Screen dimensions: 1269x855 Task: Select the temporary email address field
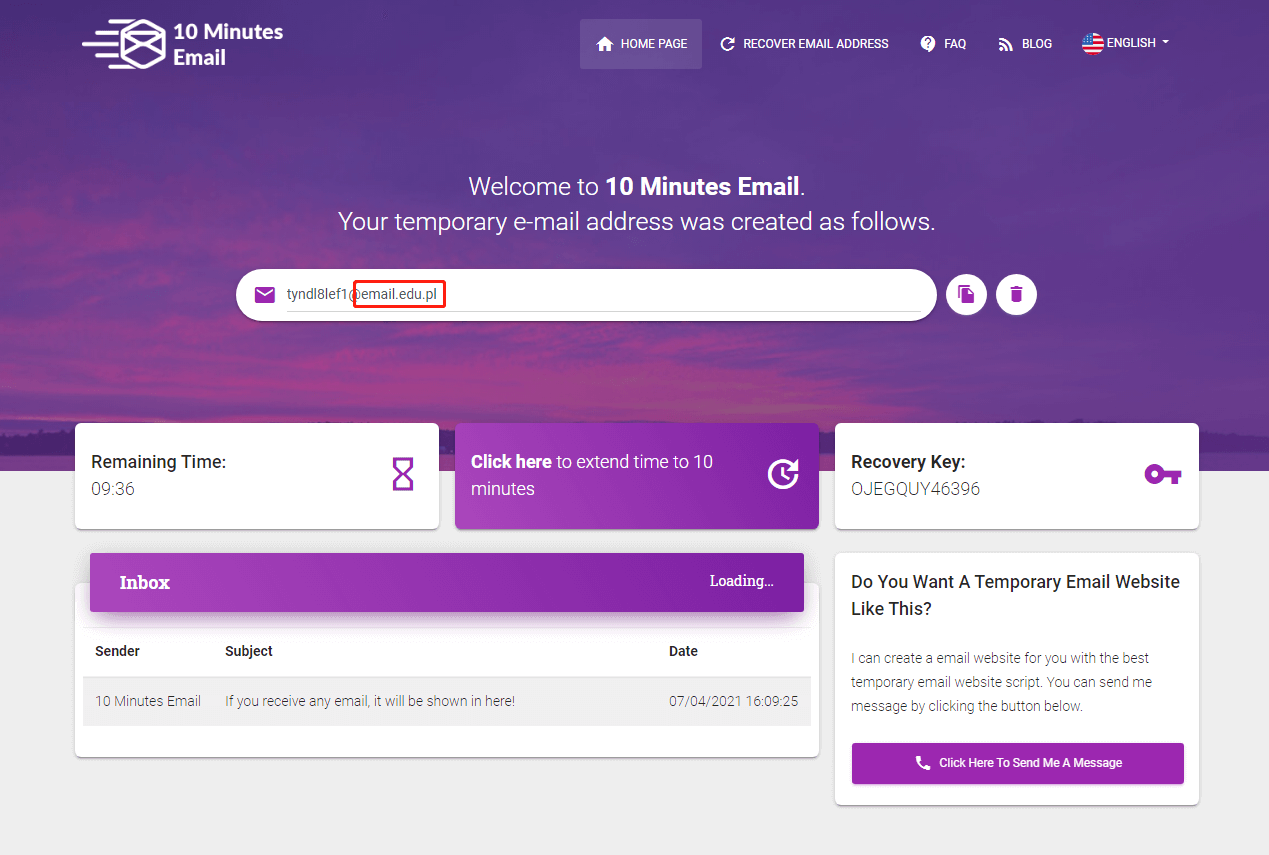600,294
